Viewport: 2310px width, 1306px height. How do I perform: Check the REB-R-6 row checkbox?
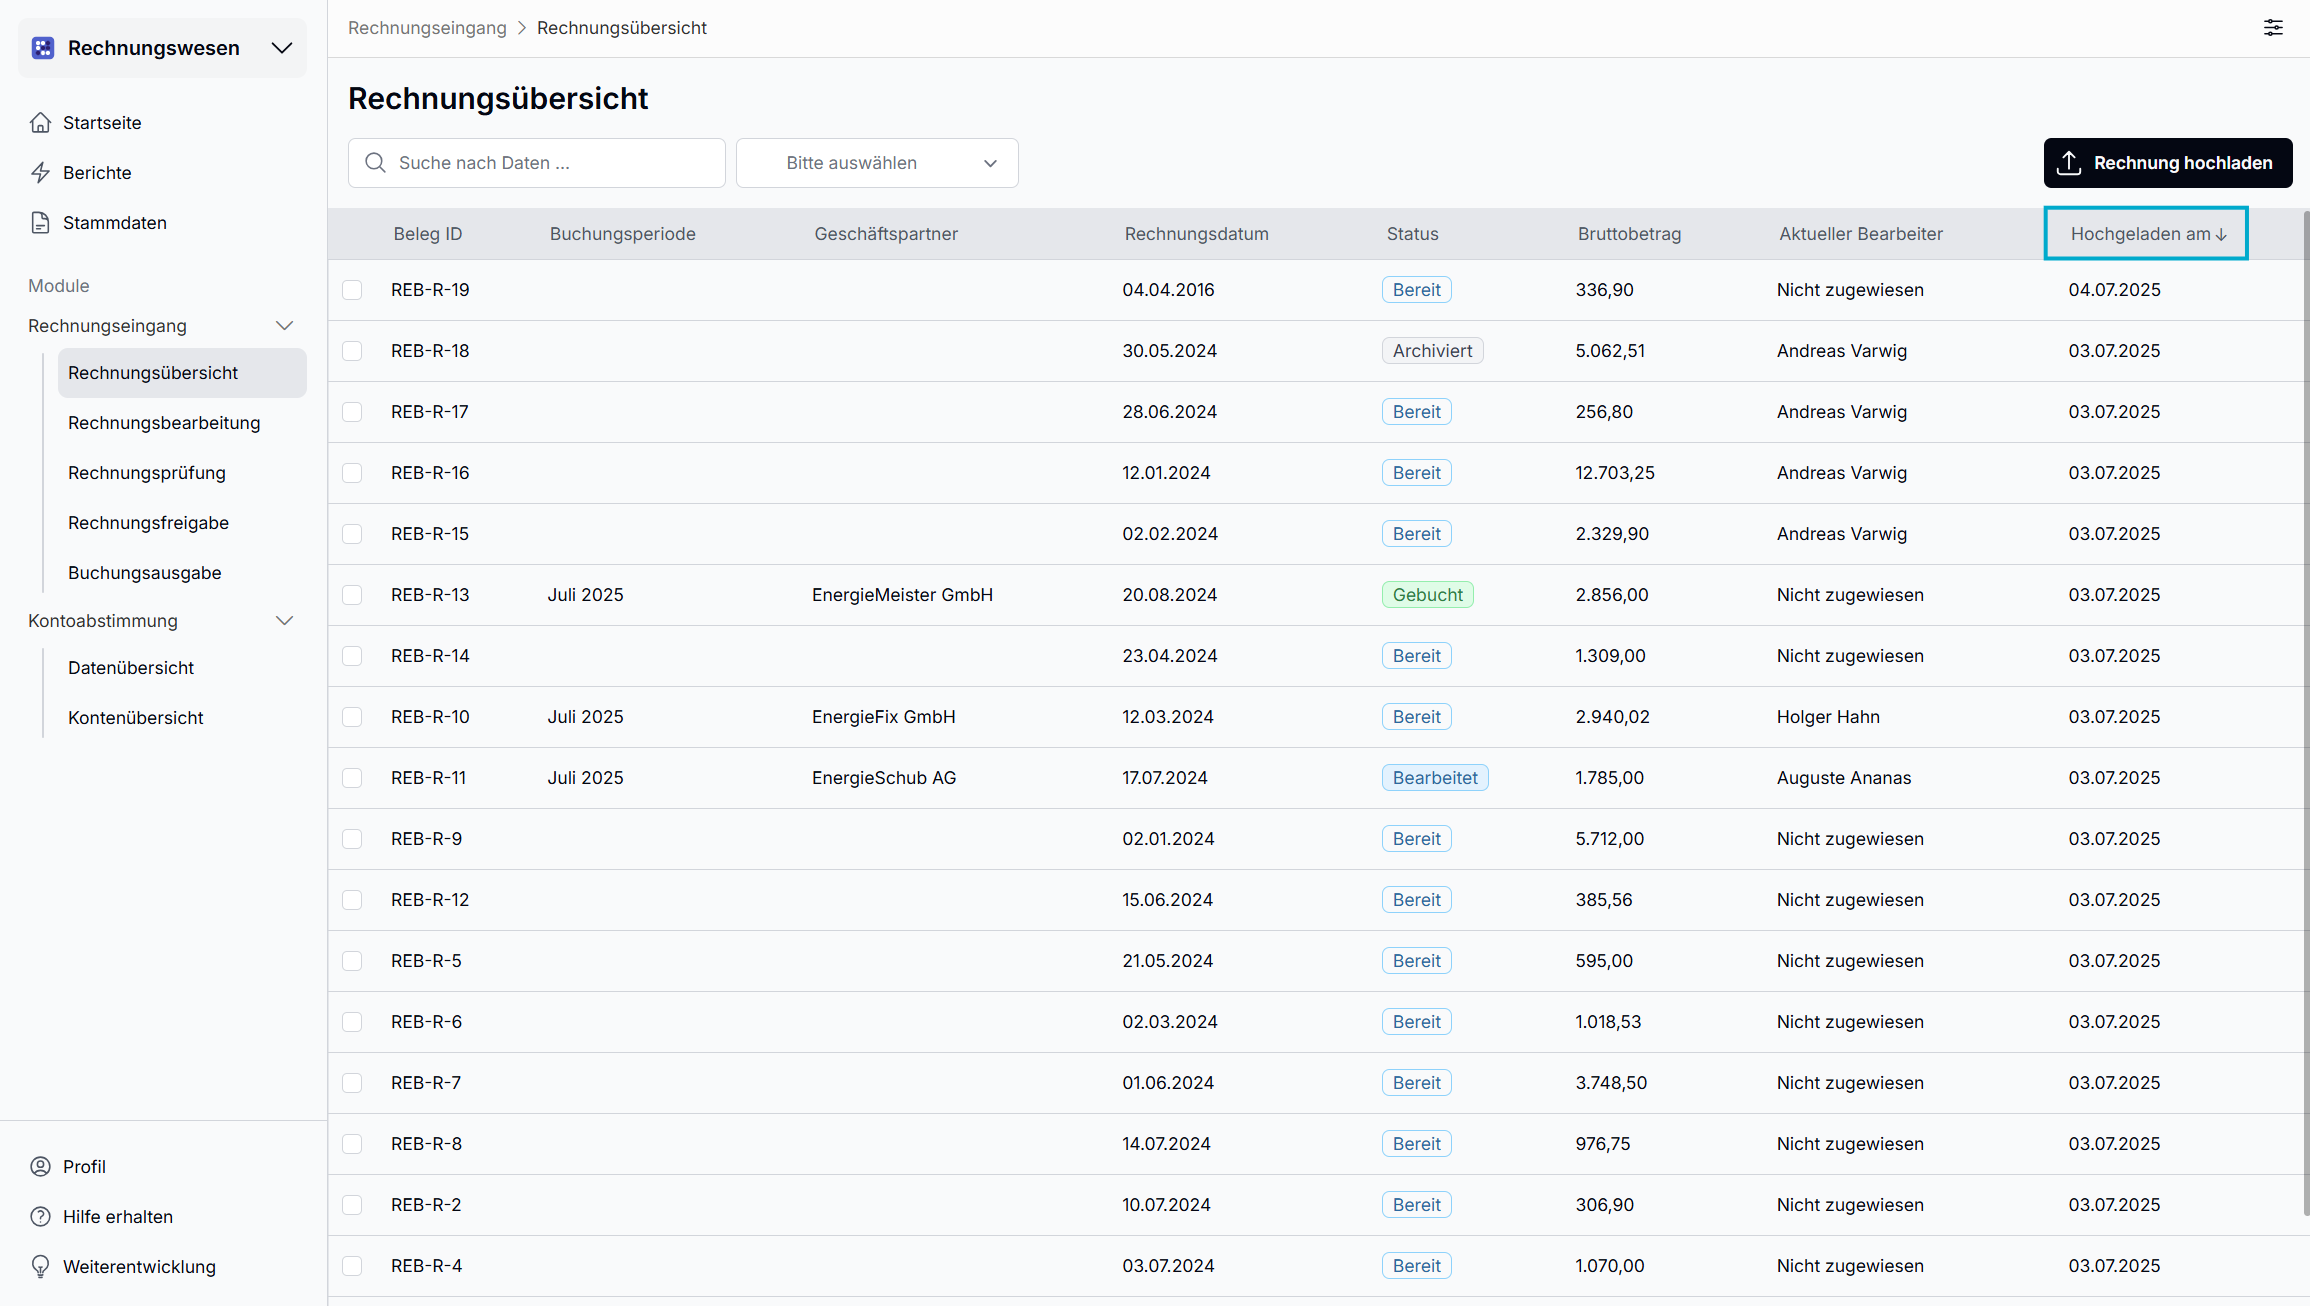[352, 1022]
